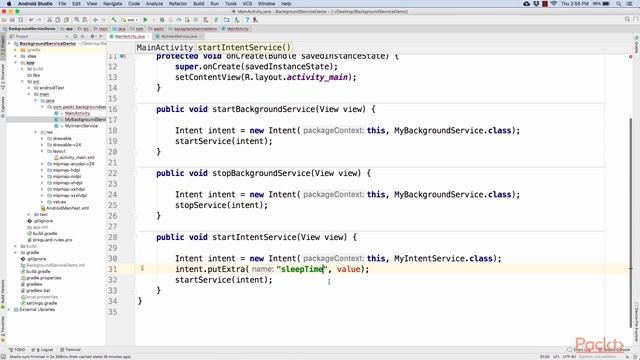The width and height of the screenshot is (640, 360).
Task: Expand the drawable folder node
Action: click(x=42, y=138)
